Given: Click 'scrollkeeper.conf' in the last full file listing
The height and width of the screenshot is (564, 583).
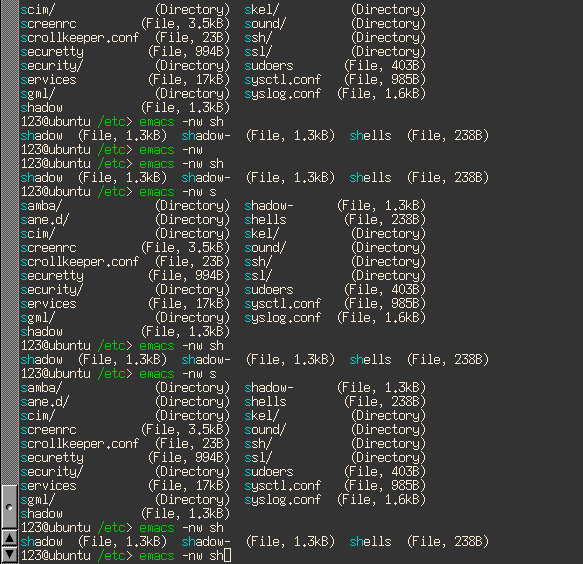Looking at the screenshot, I should coord(80,444).
